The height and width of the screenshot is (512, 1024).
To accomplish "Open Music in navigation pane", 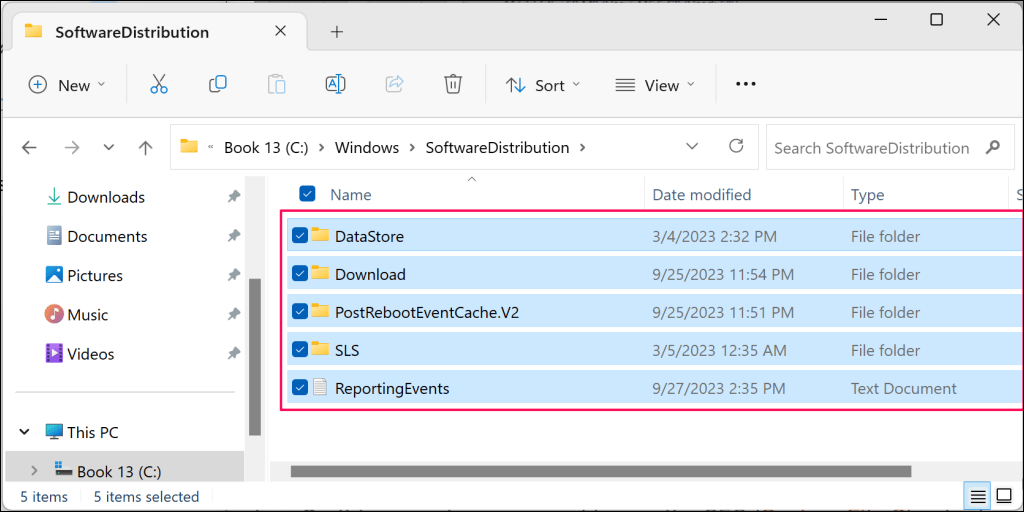I will coord(88,314).
